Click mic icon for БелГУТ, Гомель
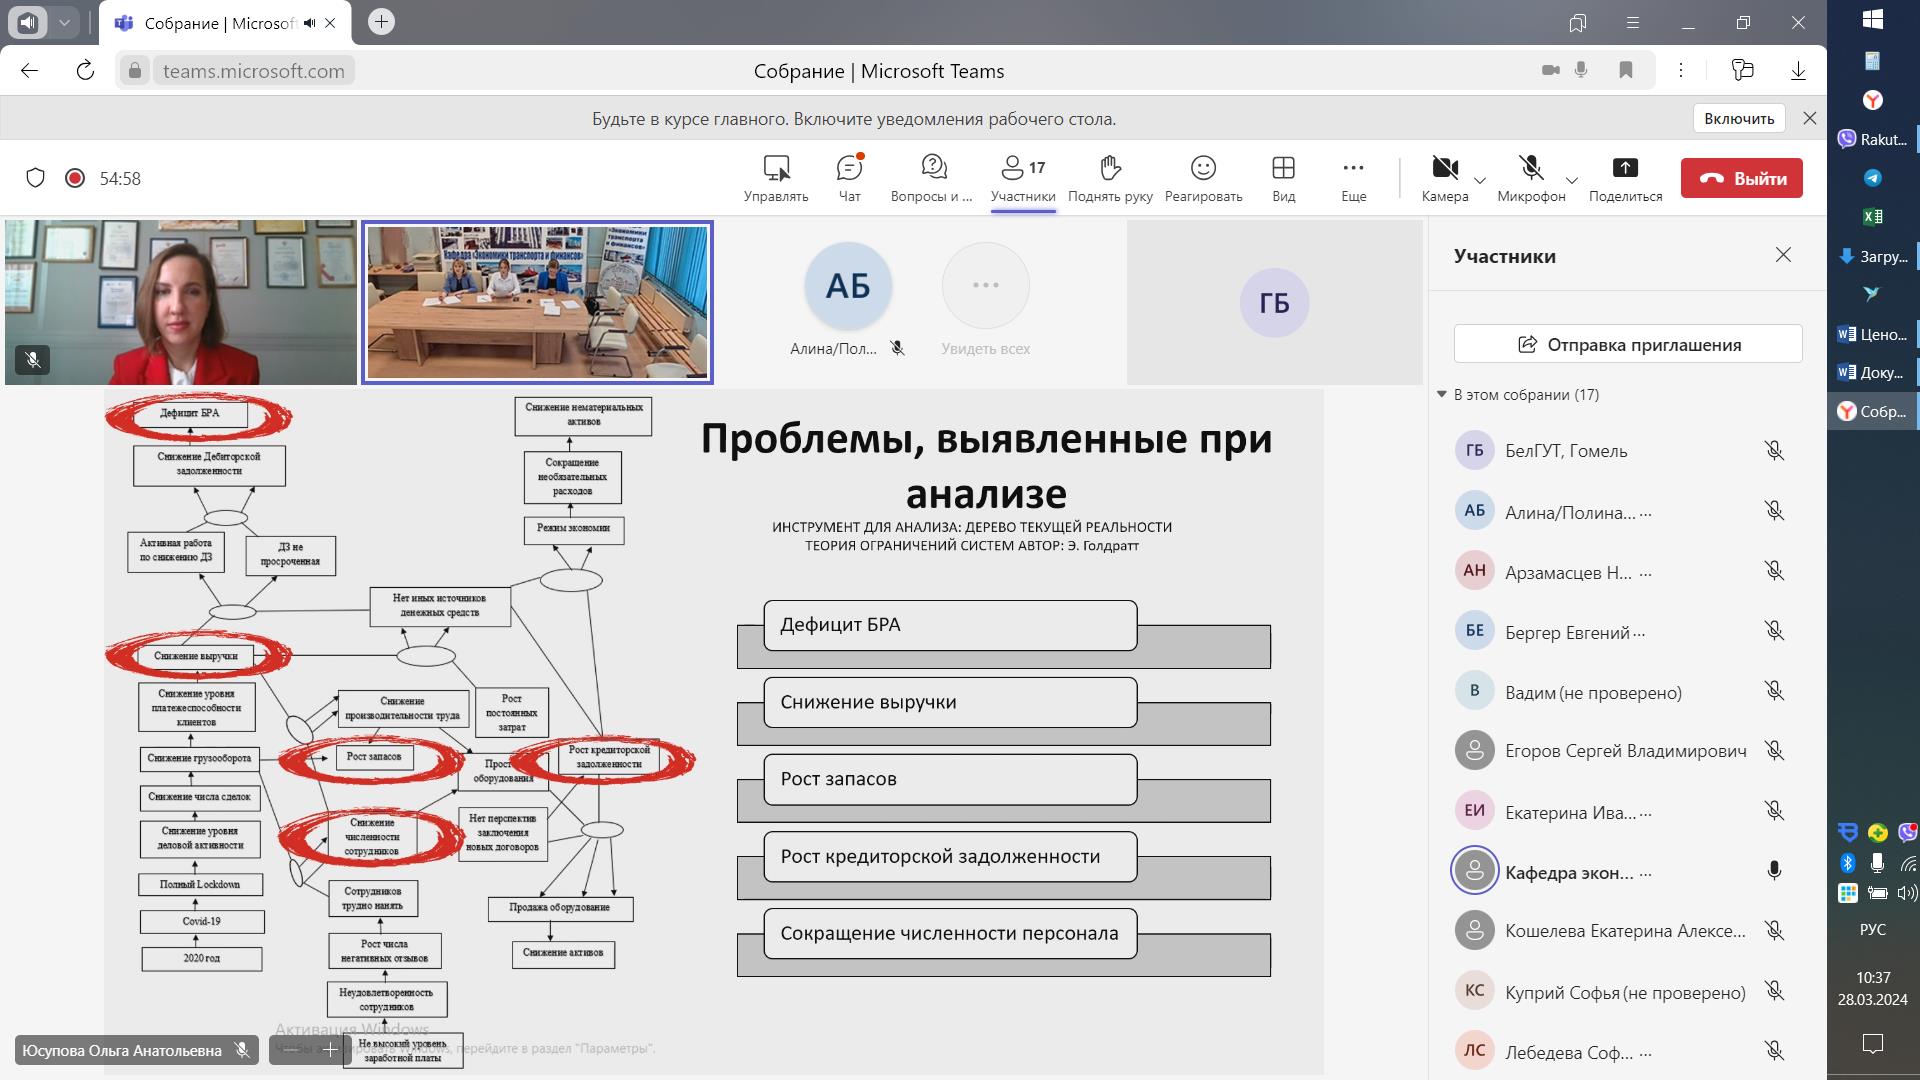Screen dimensions: 1920x1080 (1774, 451)
